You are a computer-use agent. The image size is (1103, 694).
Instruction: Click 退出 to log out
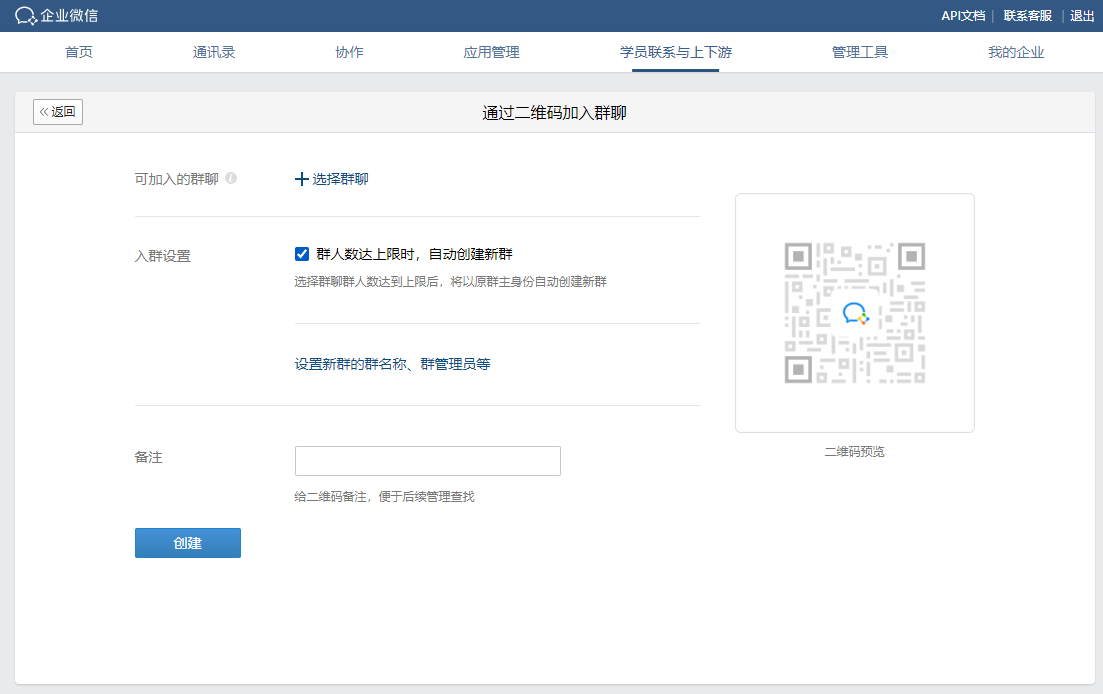(x=1082, y=15)
